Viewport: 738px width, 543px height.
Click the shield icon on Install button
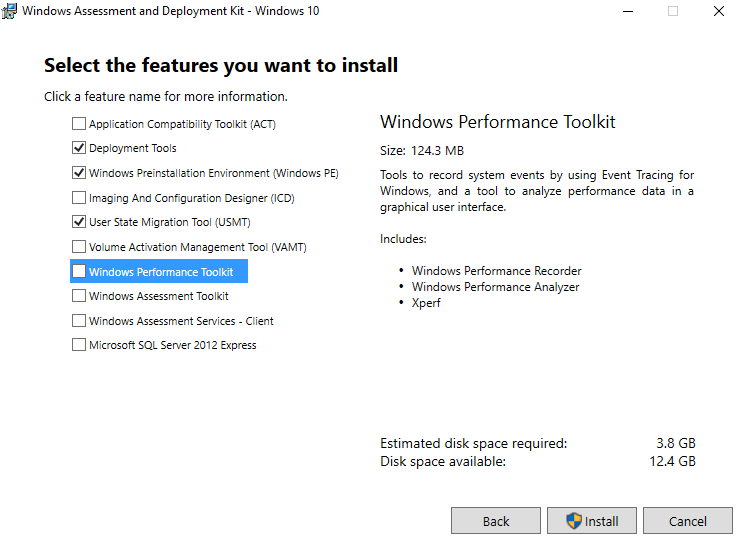coord(574,521)
